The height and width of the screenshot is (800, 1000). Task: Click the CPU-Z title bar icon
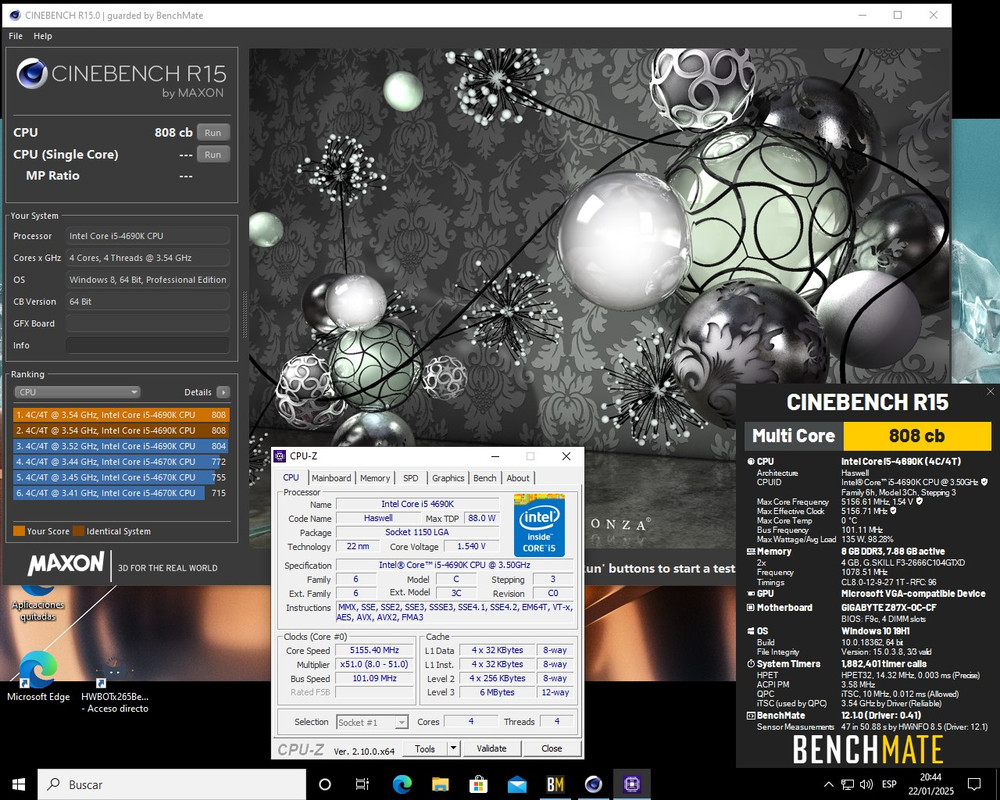coord(279,456)
